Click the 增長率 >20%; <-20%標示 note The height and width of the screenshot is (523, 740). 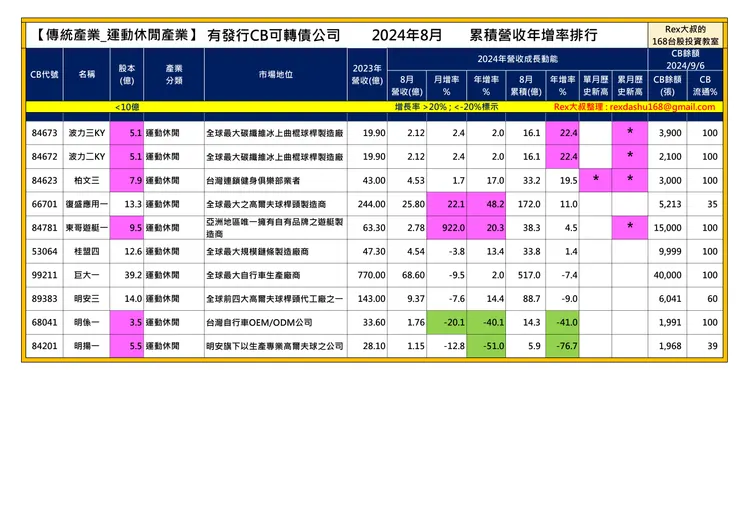(x=446, y=107)
